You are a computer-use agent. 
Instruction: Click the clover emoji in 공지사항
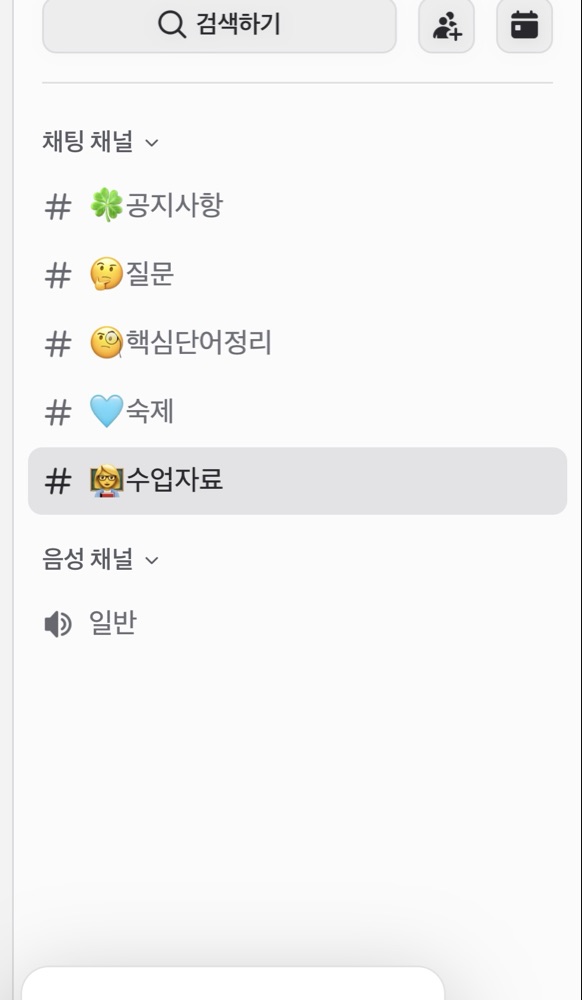[x=106, y=205]
